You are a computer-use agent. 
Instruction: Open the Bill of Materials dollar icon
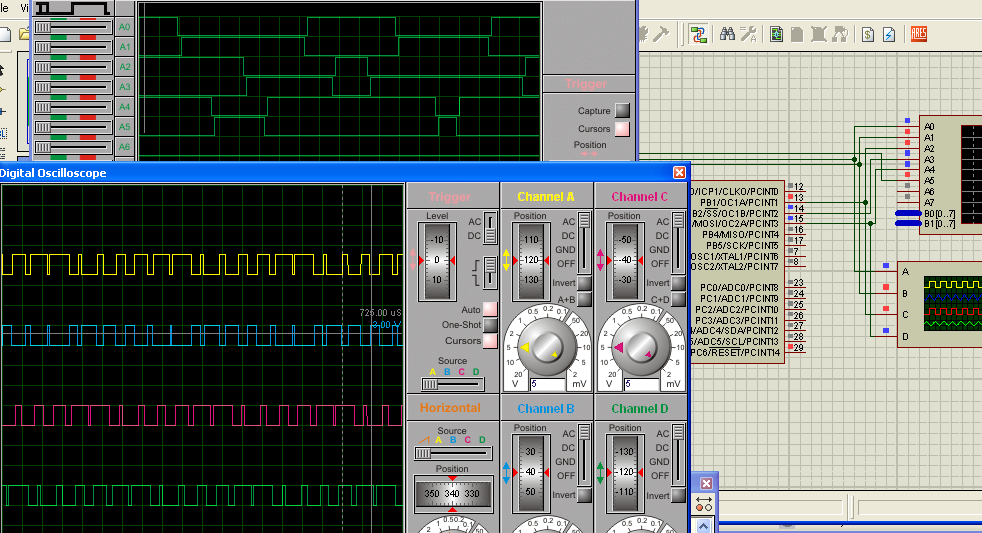click(x=867, y=34)
